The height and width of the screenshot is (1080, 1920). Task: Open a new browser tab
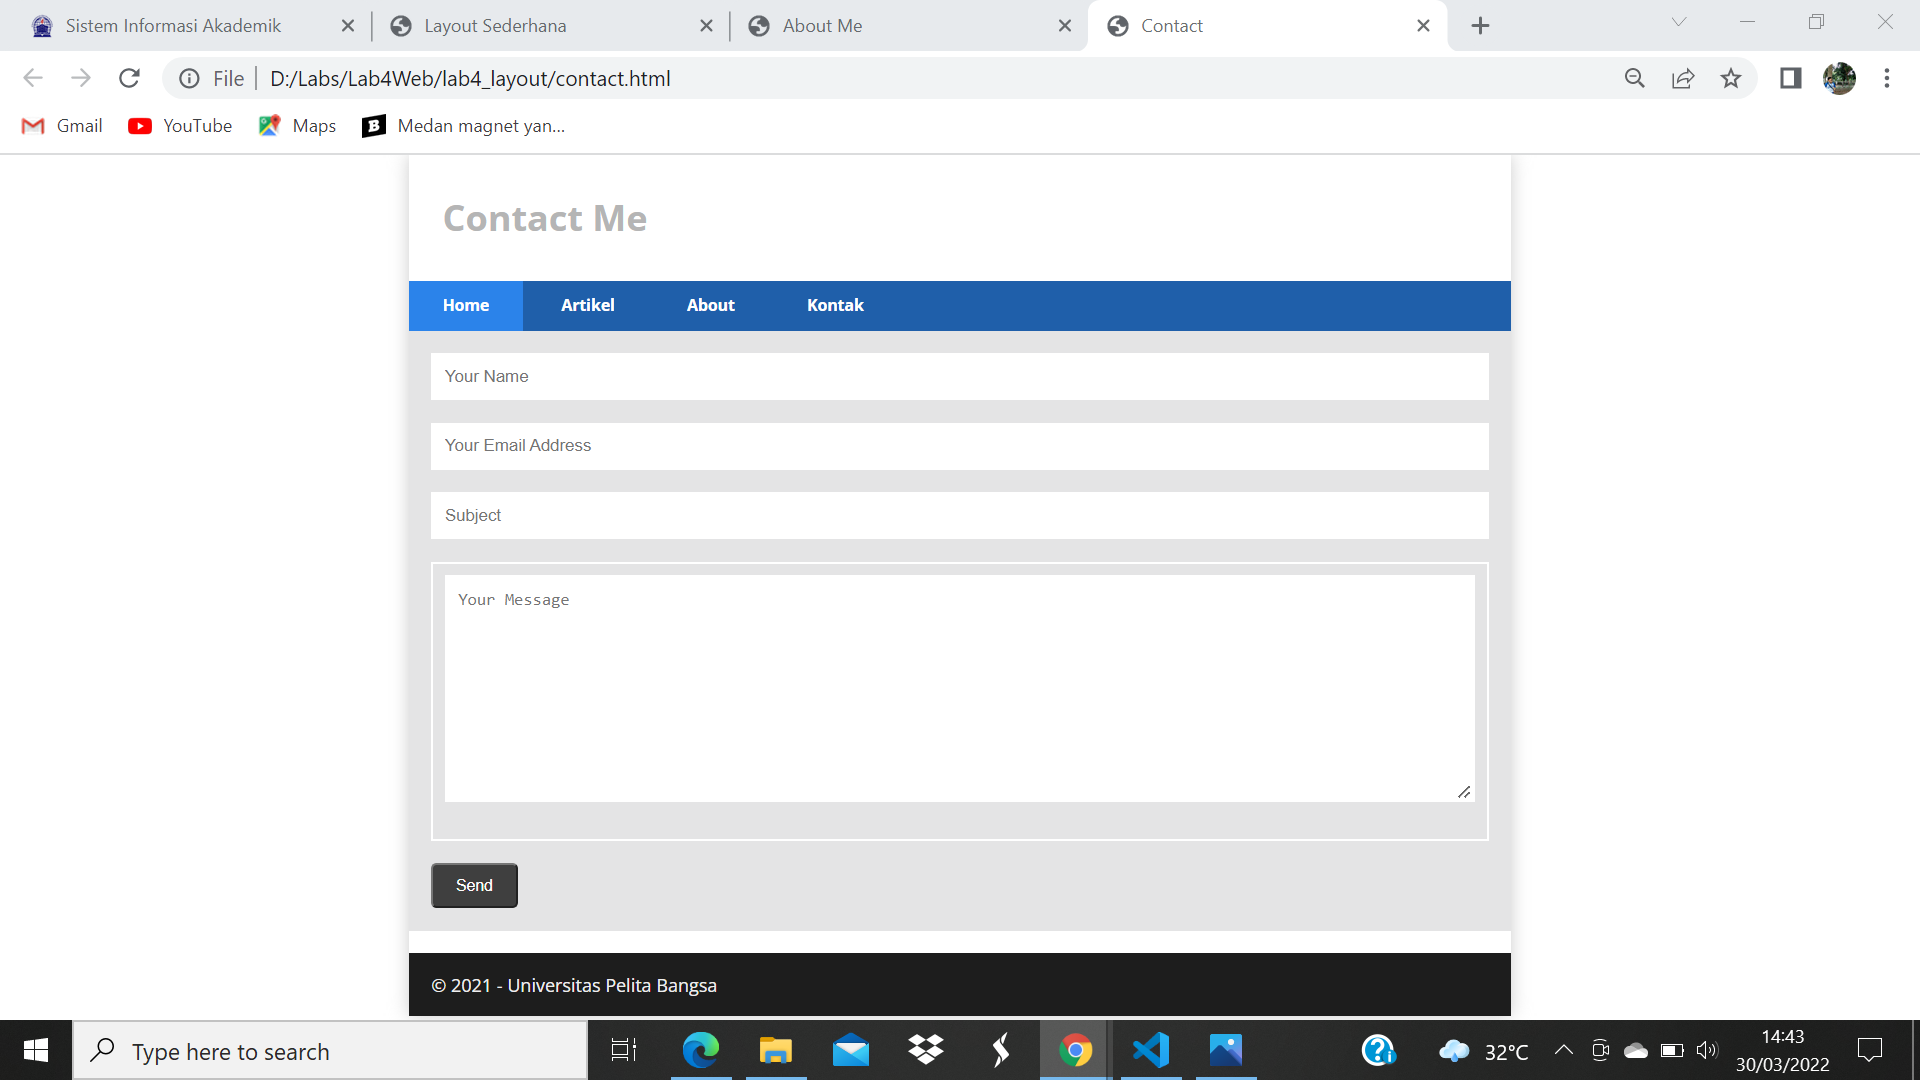(1481, 25)
